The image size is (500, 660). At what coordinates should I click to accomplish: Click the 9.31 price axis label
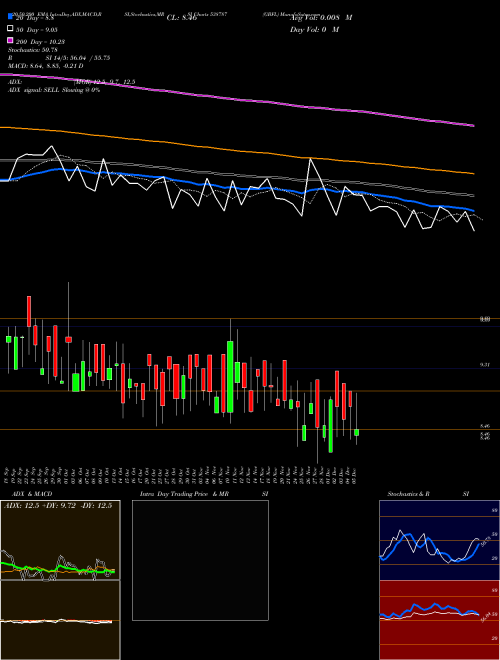coord(485,365)
